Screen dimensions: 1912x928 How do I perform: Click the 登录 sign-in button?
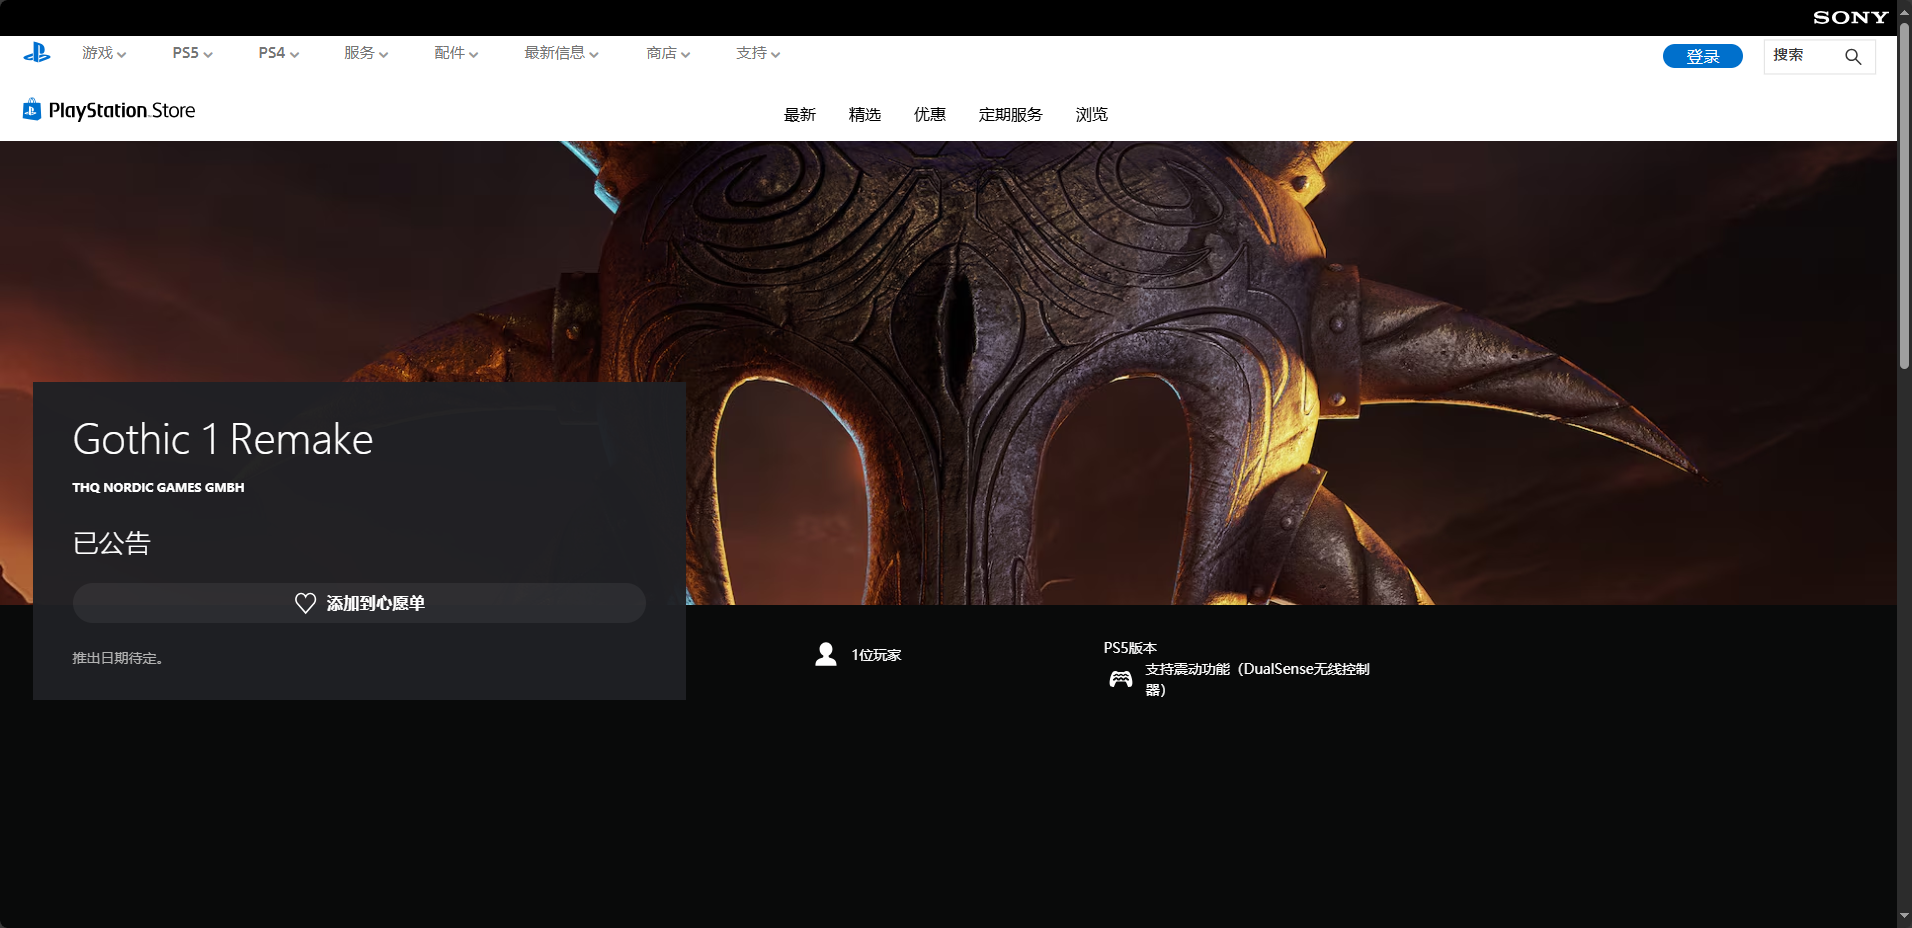pyautogui.click(x=1703, y=56)
